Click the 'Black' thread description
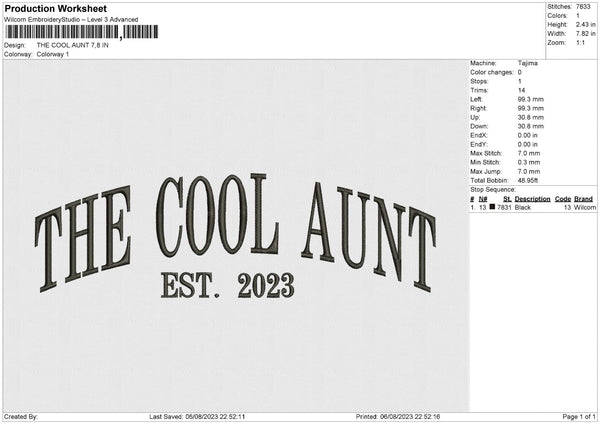The width and height of the screenshot is (600, 424). tap(522, 207)
